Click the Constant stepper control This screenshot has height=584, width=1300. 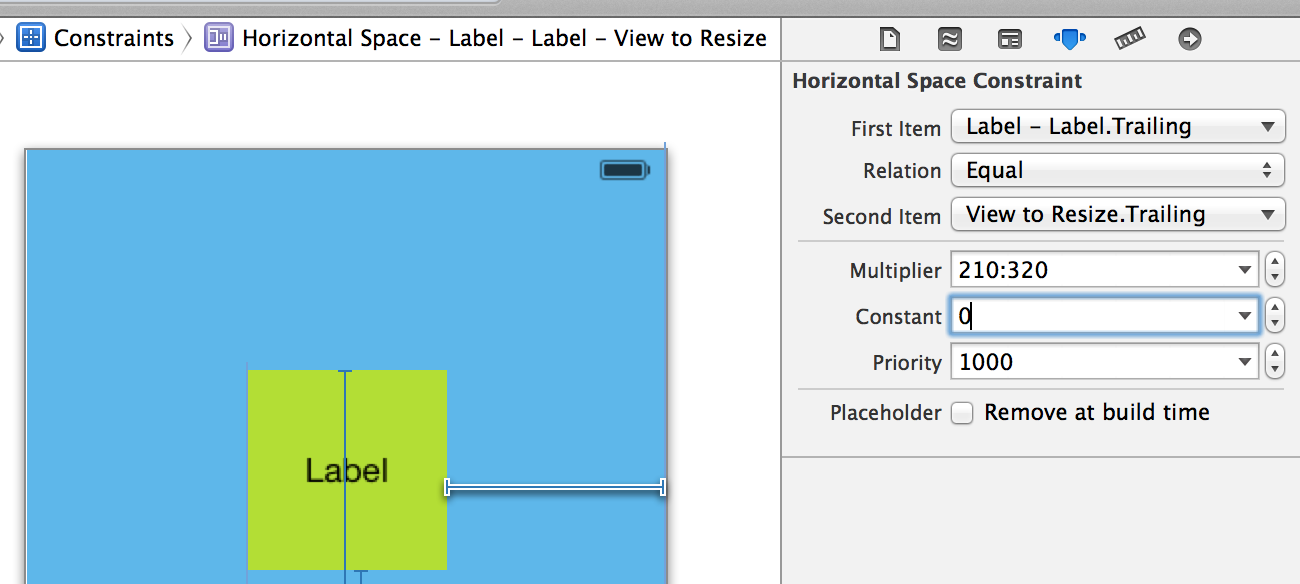pos(1274,316)
